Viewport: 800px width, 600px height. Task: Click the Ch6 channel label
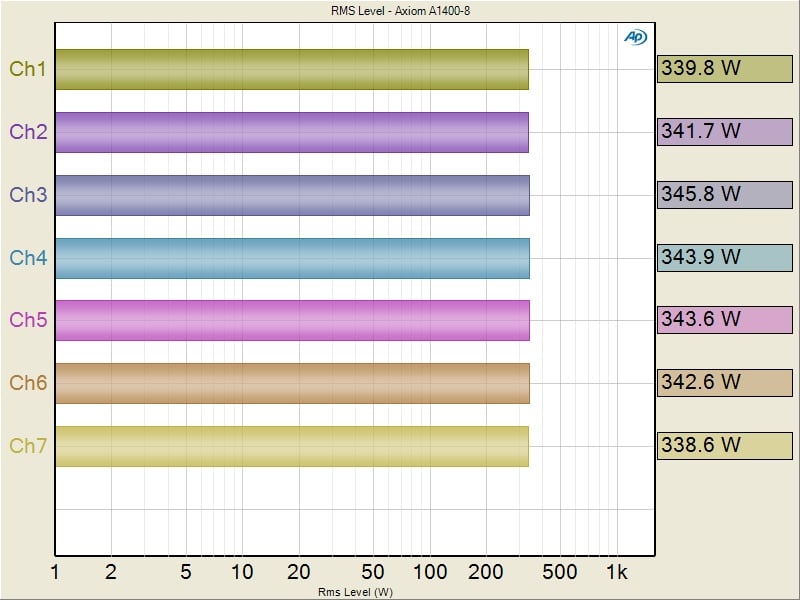28,383
